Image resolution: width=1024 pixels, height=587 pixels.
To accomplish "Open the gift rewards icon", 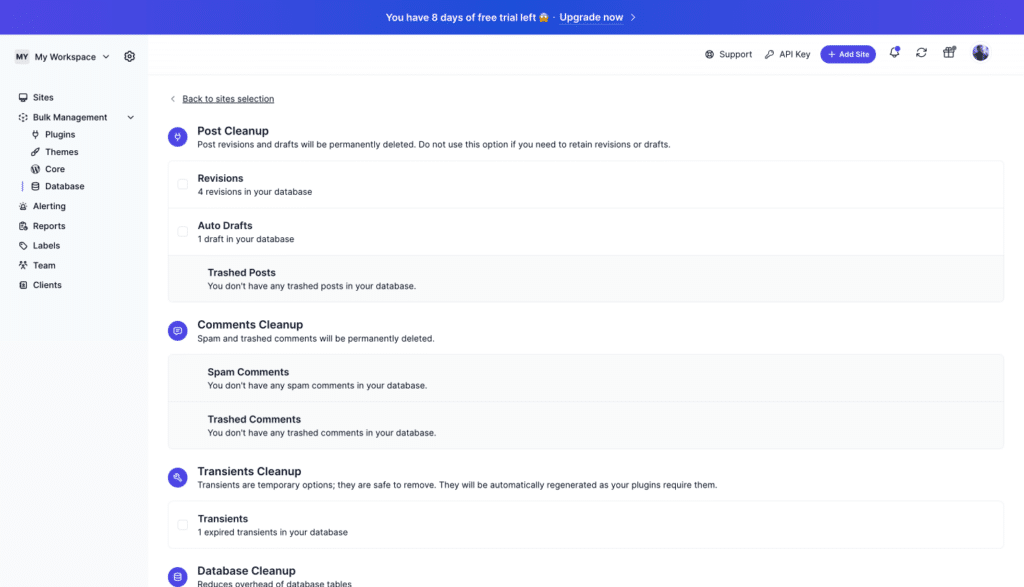I will (x=950, y=52).
